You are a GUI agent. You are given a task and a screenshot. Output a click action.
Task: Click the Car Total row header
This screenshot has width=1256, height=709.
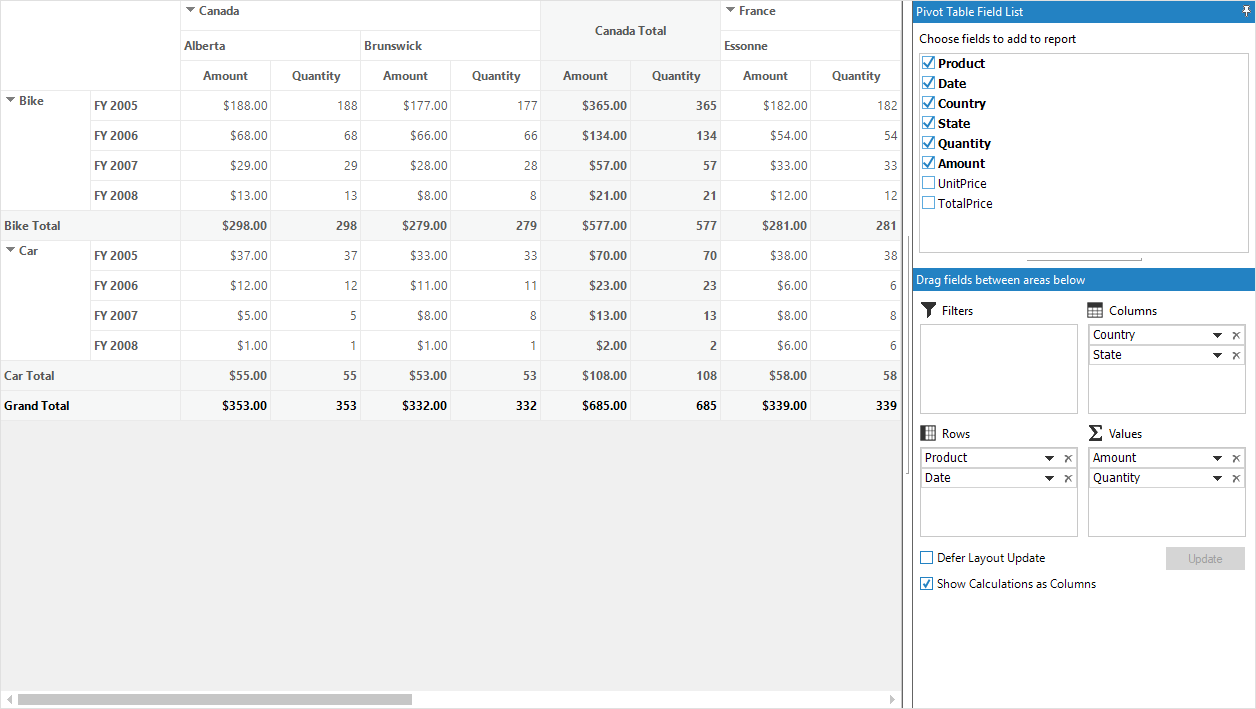point(90,376)
